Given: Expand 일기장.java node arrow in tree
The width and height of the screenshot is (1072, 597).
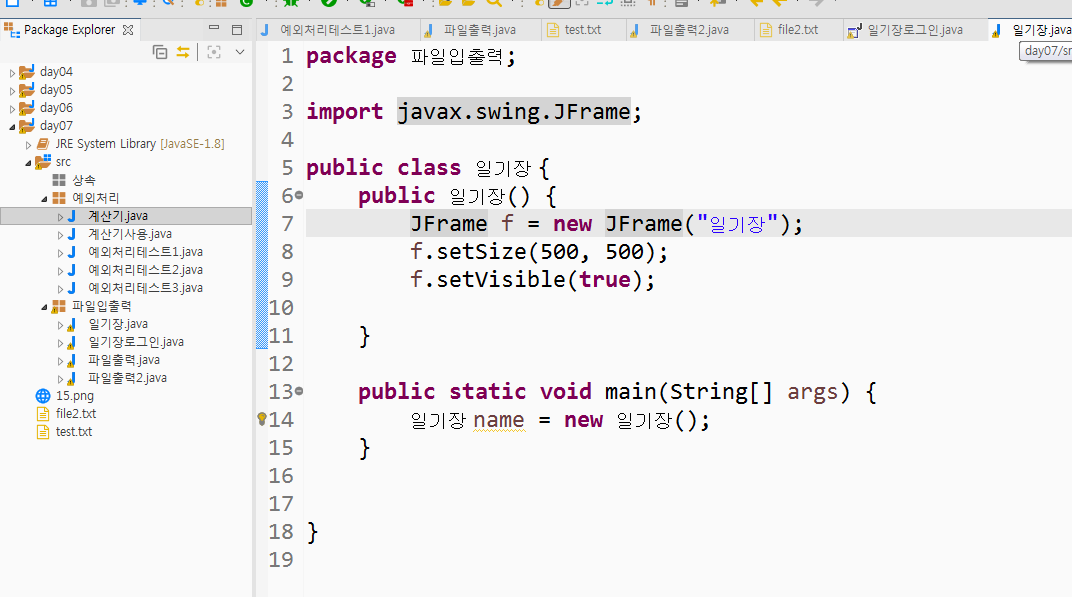Looking at the screenshot, I should coord(60,325).
